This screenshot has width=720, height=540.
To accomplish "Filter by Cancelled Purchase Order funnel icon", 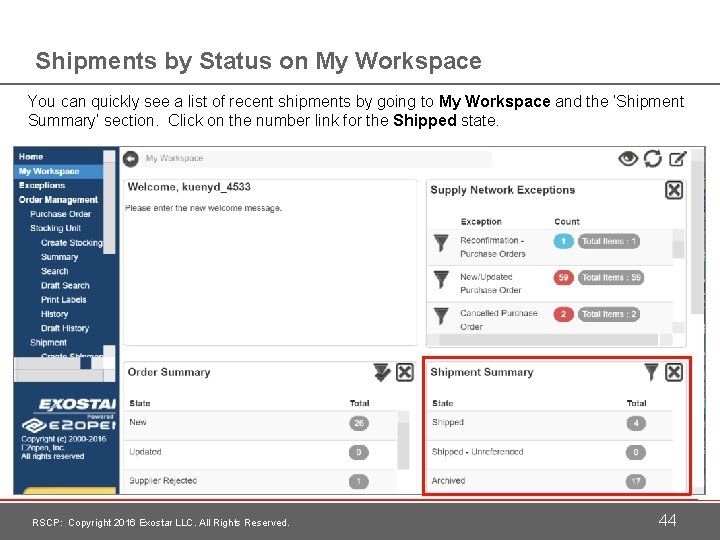I will [441, 315].
